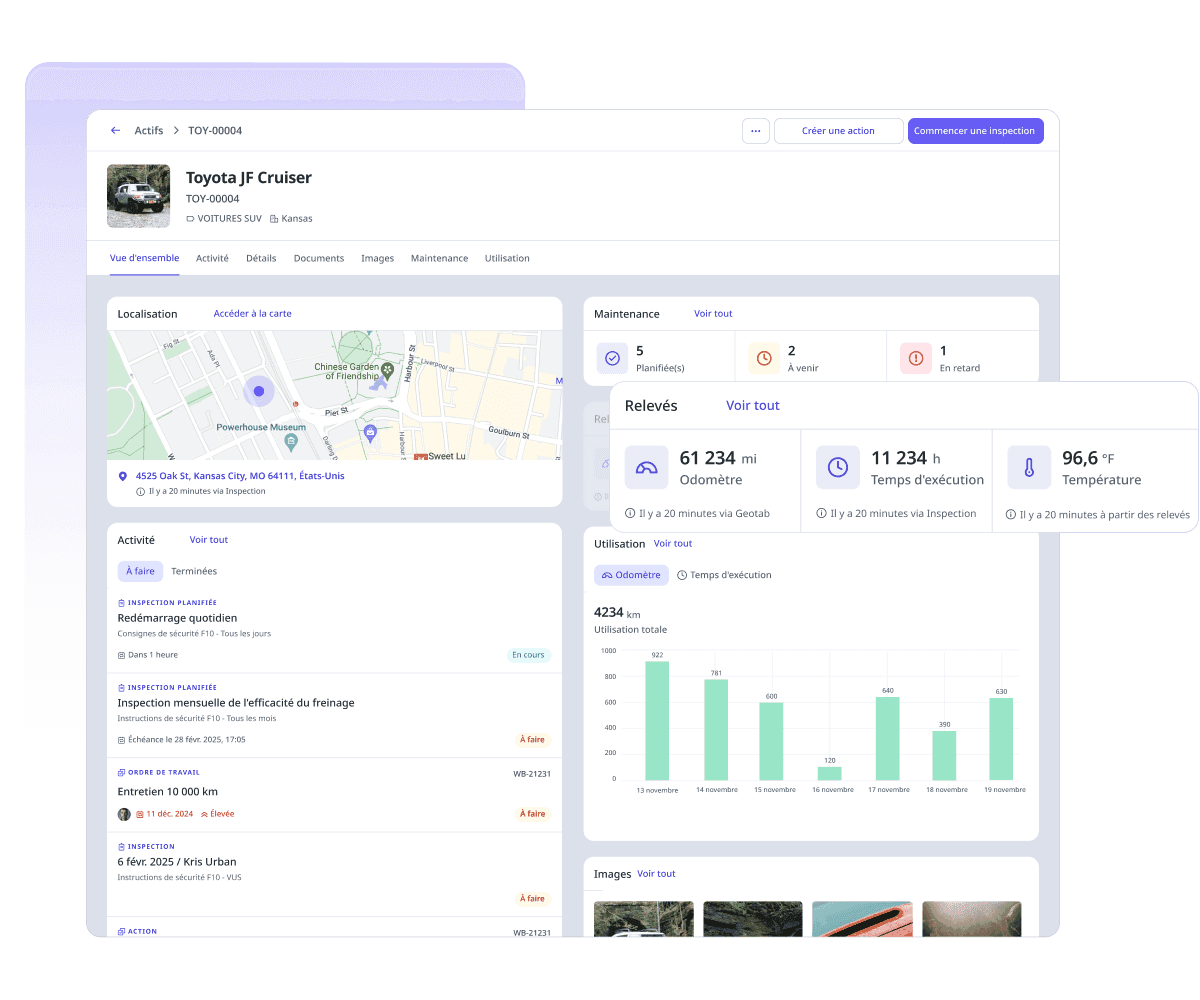Click the En retard red alert icon
Screen dimensions: 1200x1000
915,358
